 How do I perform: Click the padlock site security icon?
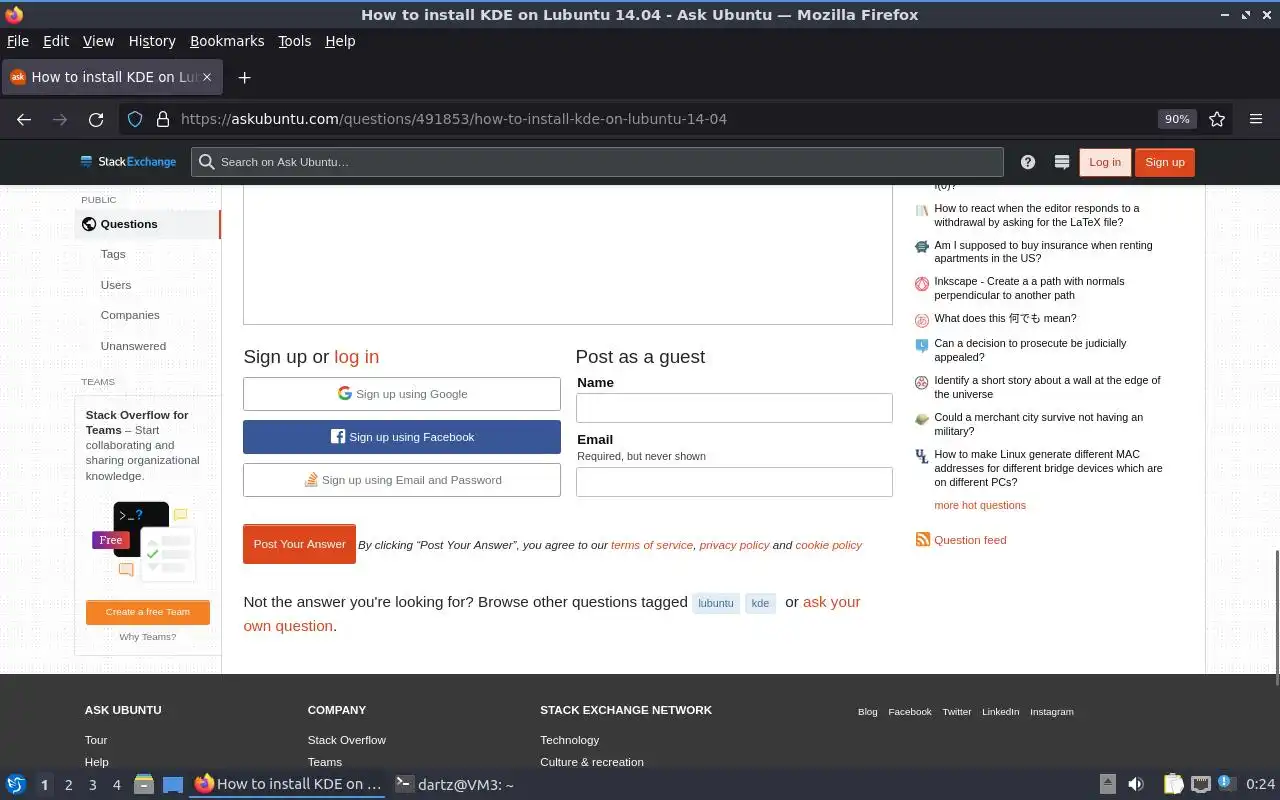(x=162, y=119)
